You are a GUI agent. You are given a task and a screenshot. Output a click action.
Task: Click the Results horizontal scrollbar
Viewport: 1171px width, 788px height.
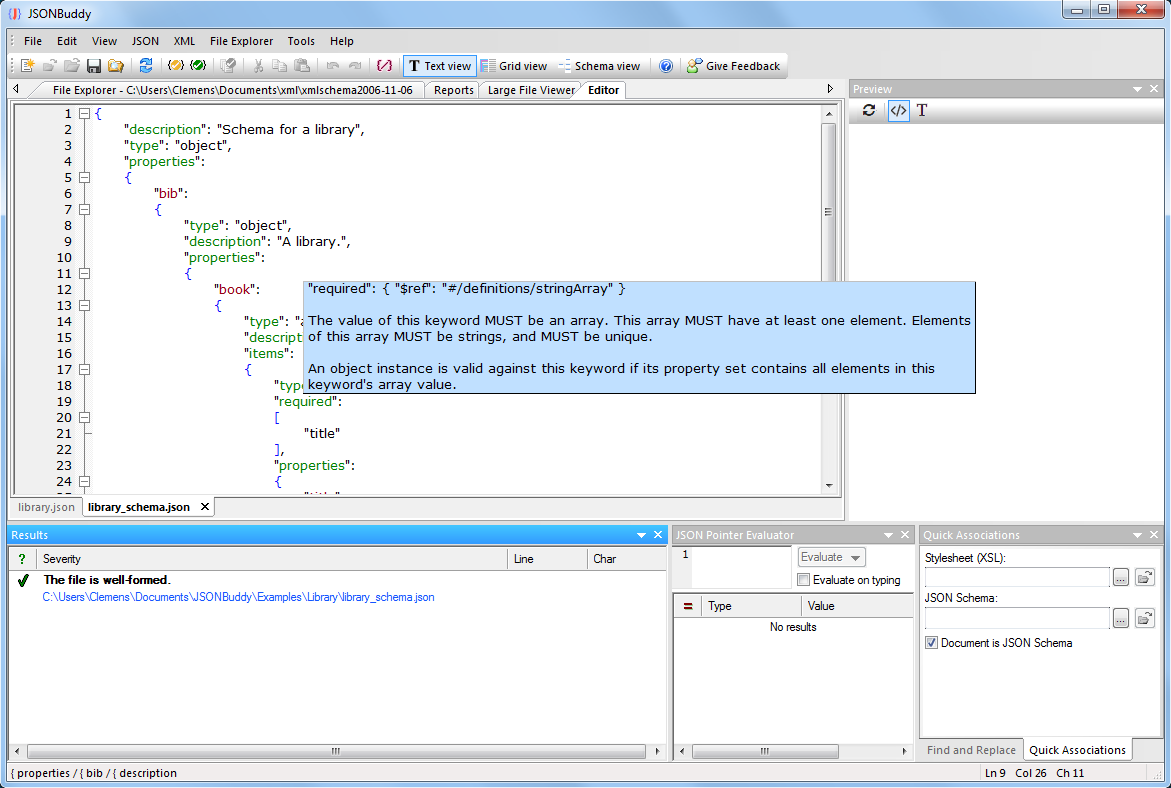(x=336, y=751)
